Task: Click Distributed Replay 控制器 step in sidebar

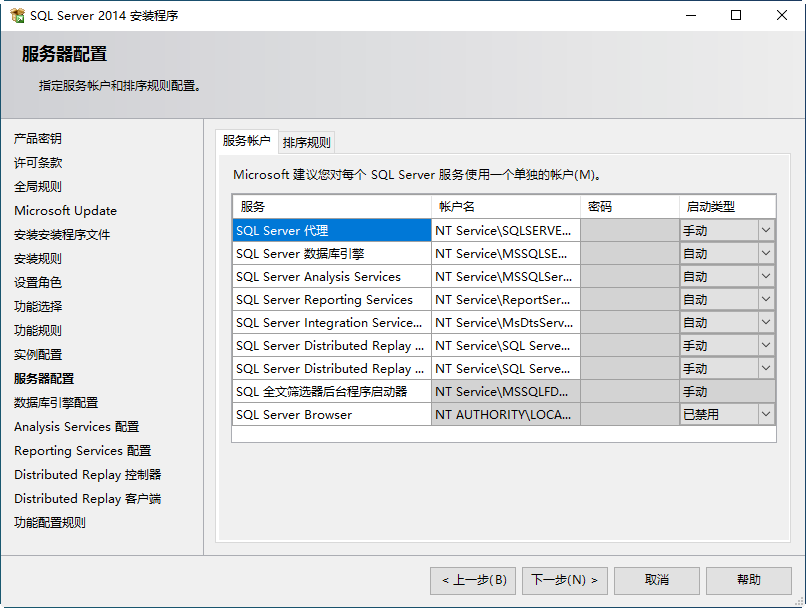Action: pyautogui.click(x=87, y=474)
